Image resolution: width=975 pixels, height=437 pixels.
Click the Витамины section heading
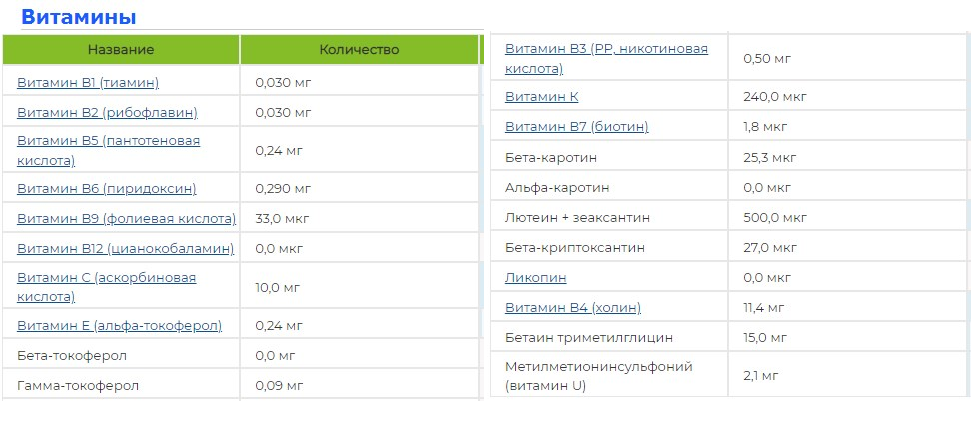click(x=78, y=17)
